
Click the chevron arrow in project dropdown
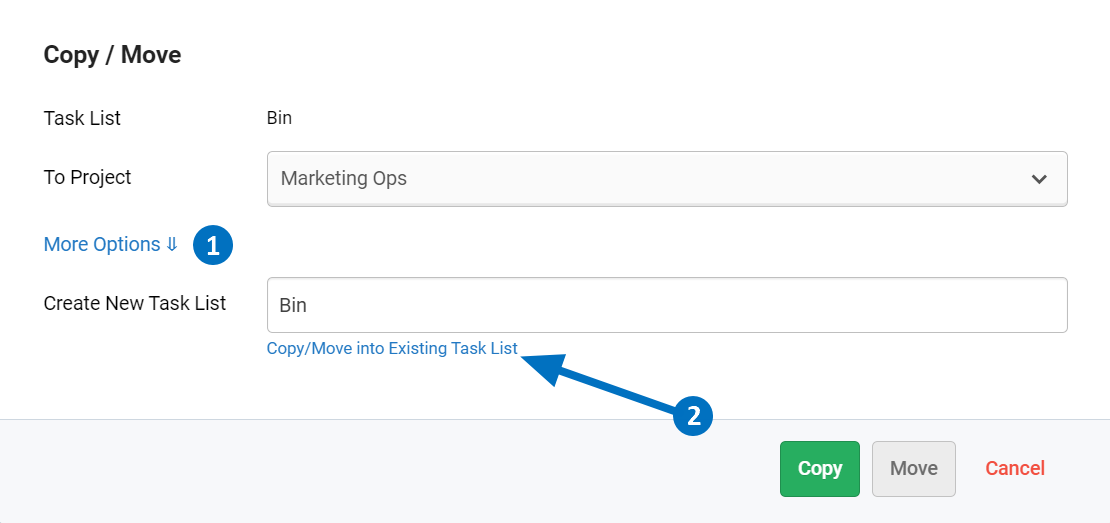tap(1039, 179)
